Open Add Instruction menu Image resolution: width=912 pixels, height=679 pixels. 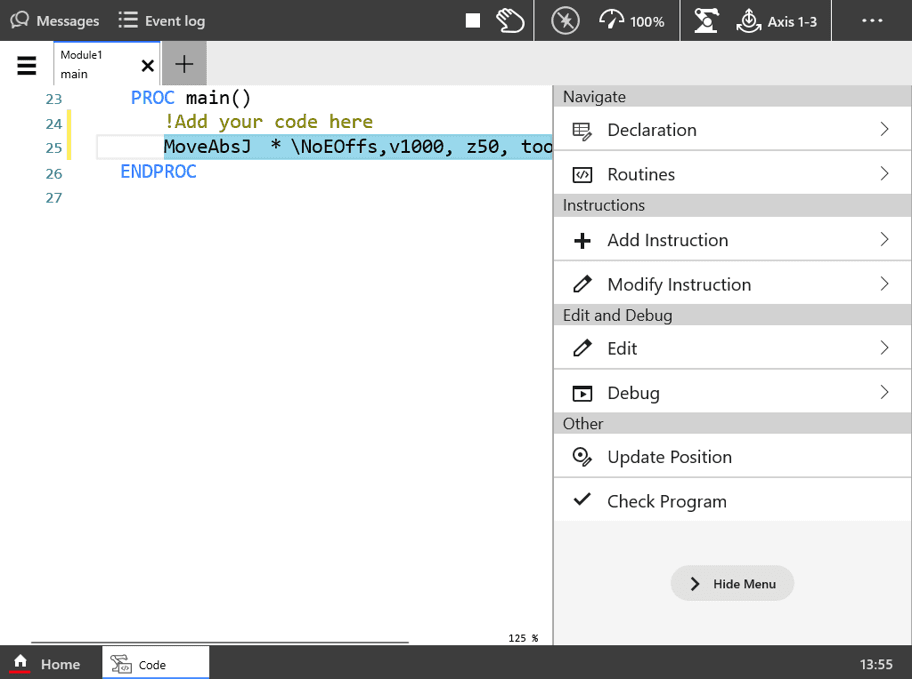point(732,240)
